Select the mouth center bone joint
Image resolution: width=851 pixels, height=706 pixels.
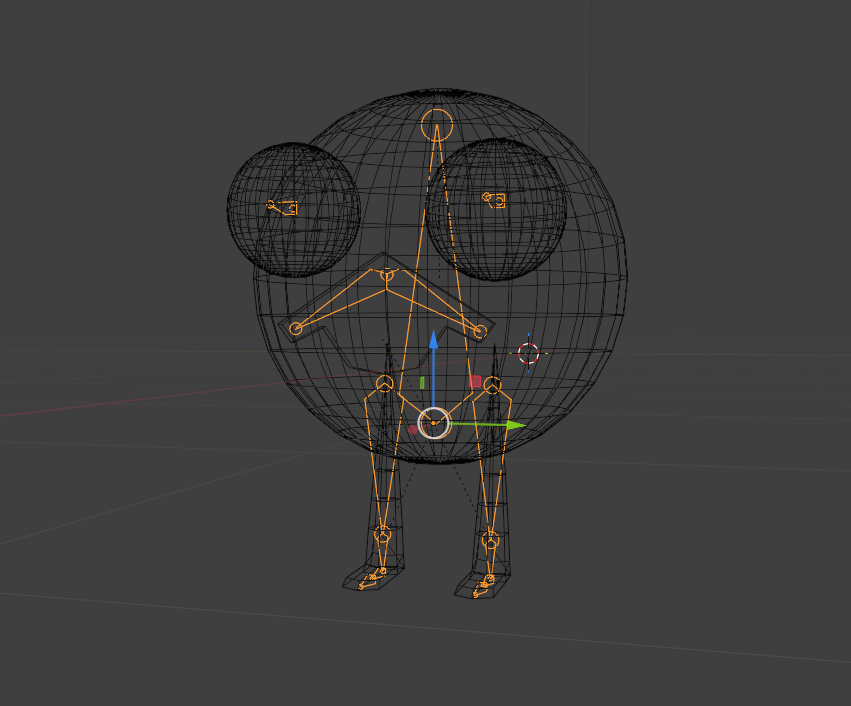click(386, 275)
